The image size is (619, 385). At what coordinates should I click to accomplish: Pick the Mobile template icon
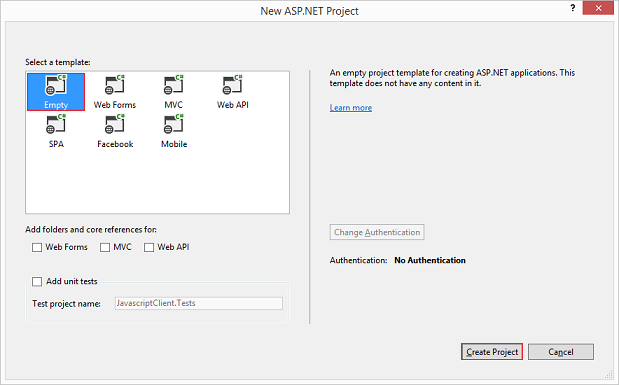point(174,131)
